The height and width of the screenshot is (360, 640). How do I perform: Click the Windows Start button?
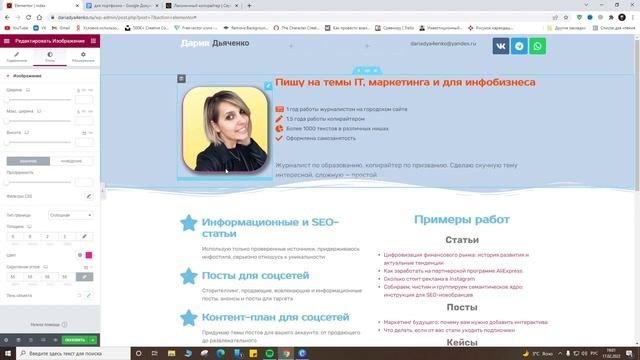point(7,353)
